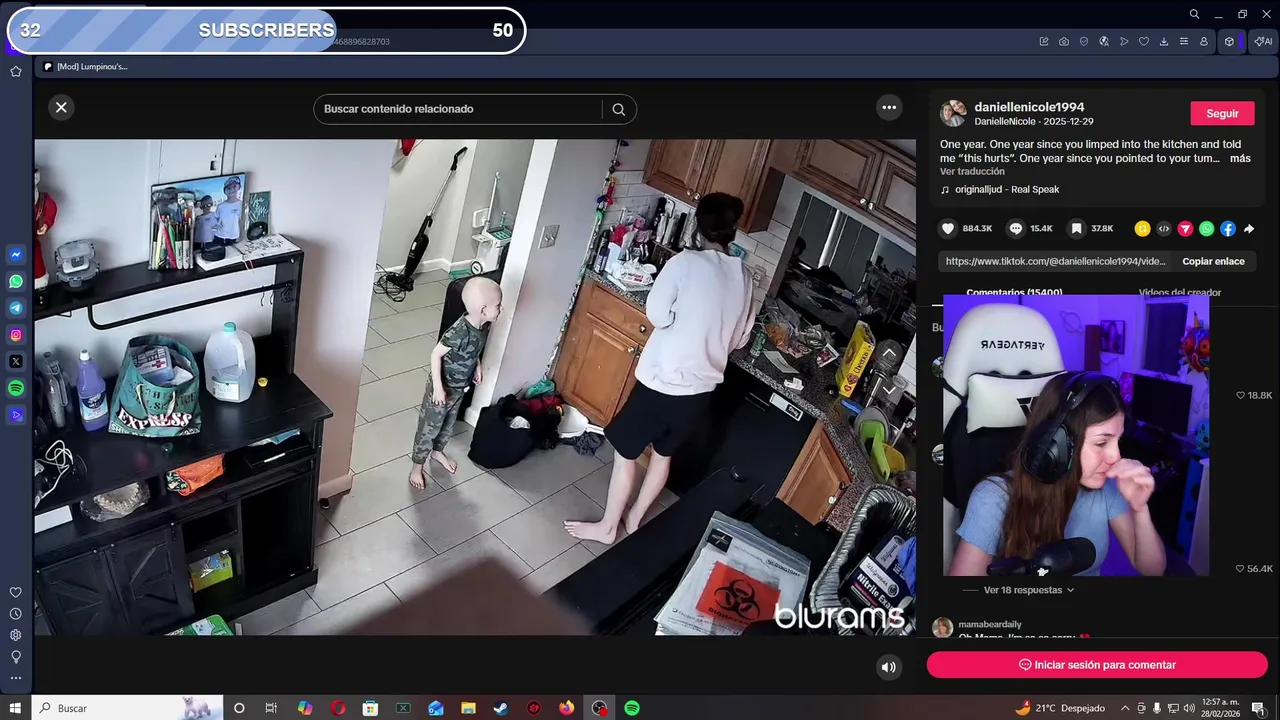Image resolution: width=1280 pixels, height=720 pixels.
Task: Share the video via Facebook icon
Action: (1228, 229)
